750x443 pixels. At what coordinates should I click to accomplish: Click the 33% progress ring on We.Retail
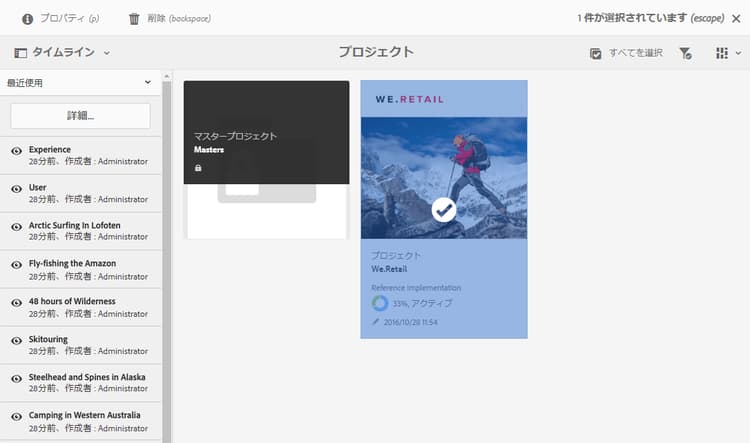380,303
